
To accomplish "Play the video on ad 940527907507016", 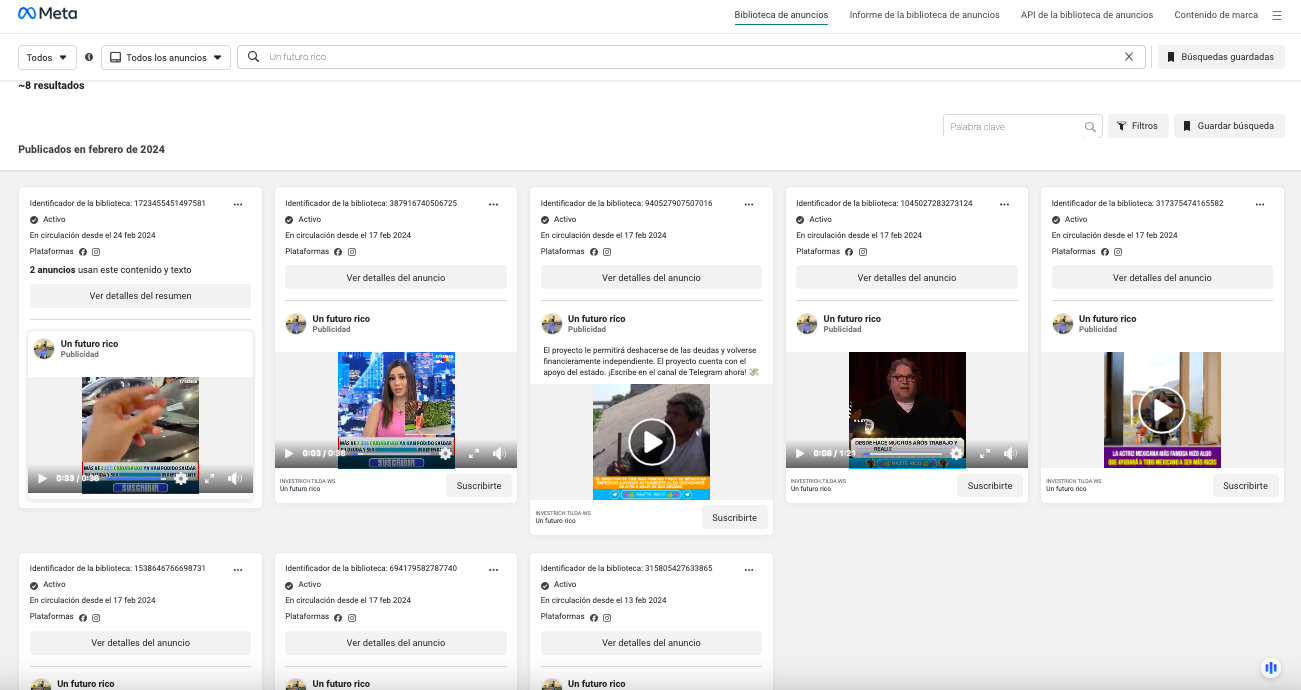I will coord(651,442).
